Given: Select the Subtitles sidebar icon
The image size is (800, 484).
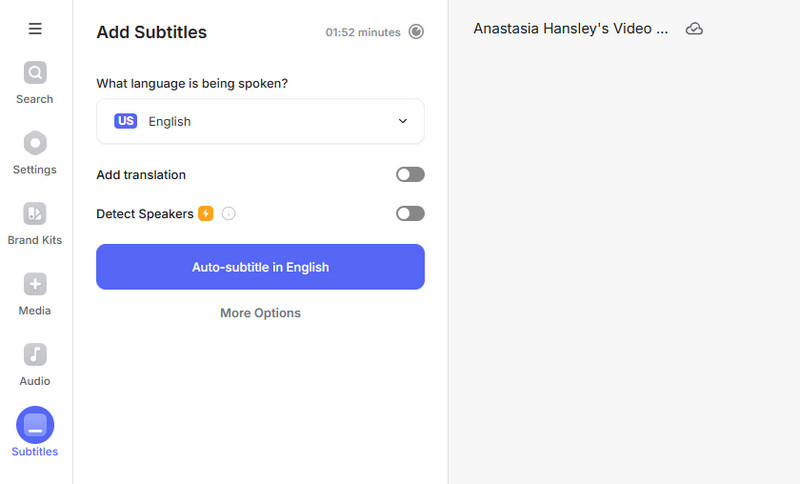Looking at the screenshot, I should tap(35, 426).
